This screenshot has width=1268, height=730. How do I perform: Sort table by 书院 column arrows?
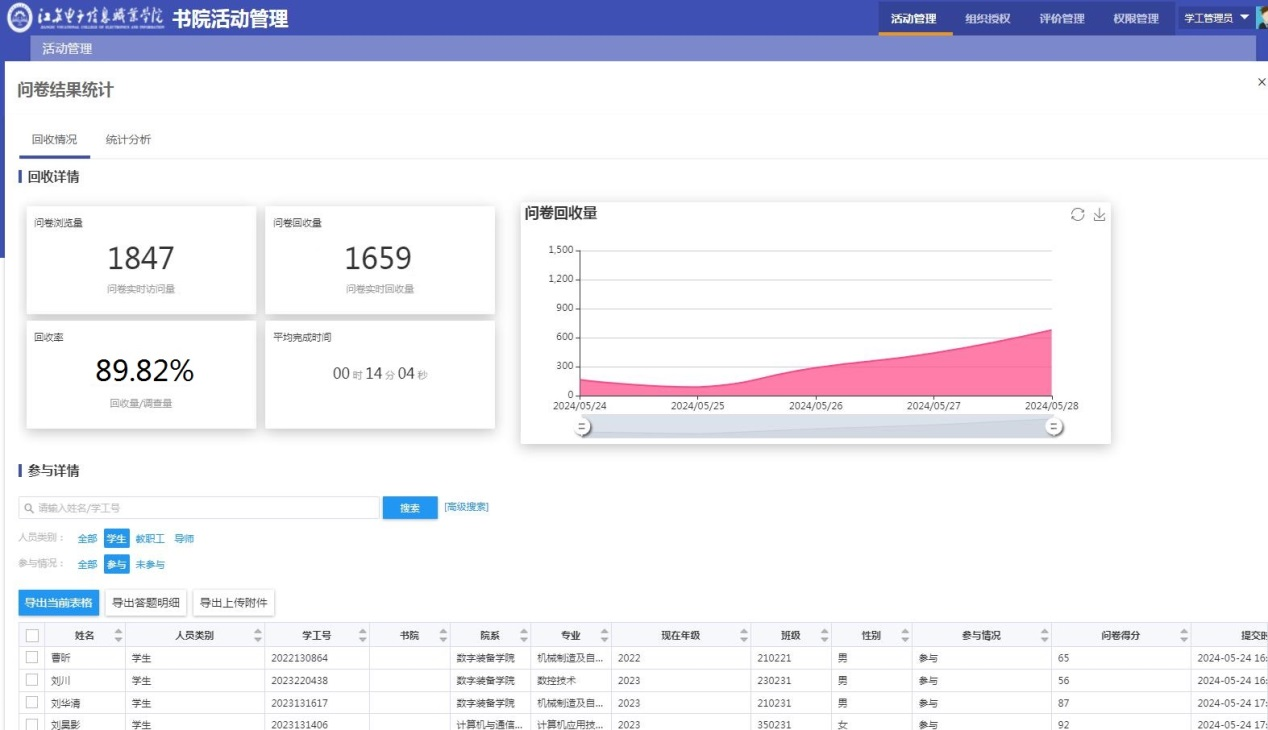pyautogui.click(x=442, y=635)
